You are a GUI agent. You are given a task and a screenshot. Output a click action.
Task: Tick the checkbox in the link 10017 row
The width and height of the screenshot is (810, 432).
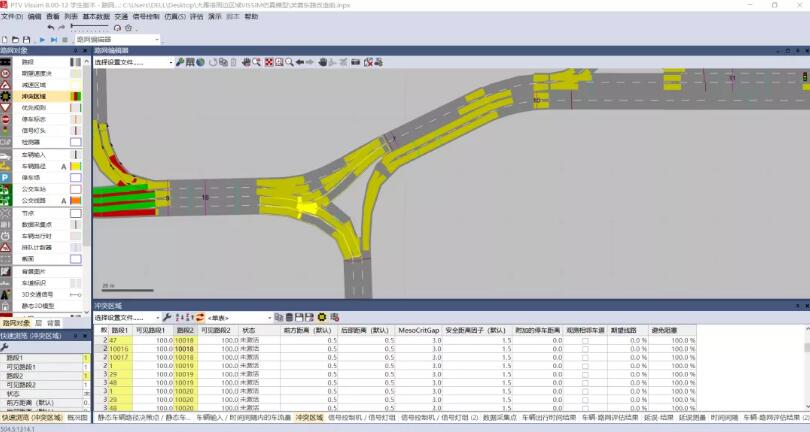(585, 357)
